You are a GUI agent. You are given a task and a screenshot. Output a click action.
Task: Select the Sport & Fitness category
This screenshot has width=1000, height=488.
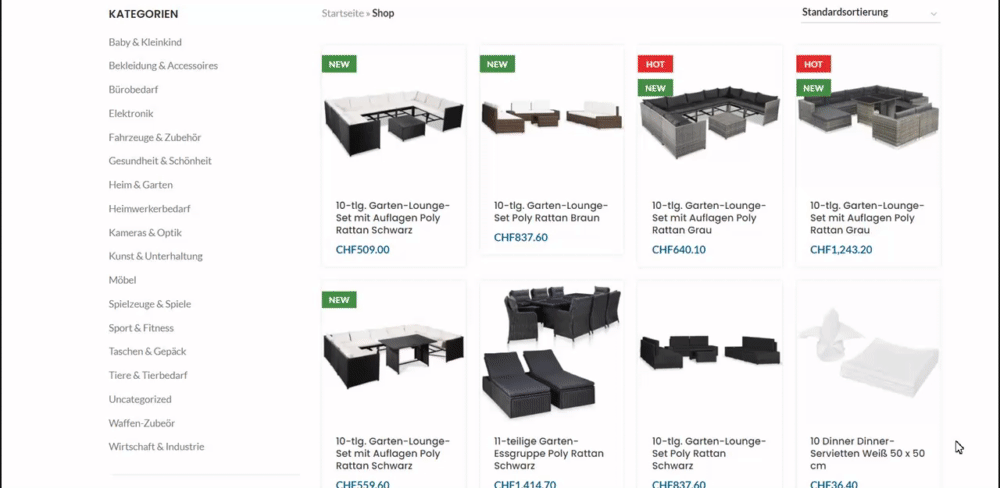point(141,328)
